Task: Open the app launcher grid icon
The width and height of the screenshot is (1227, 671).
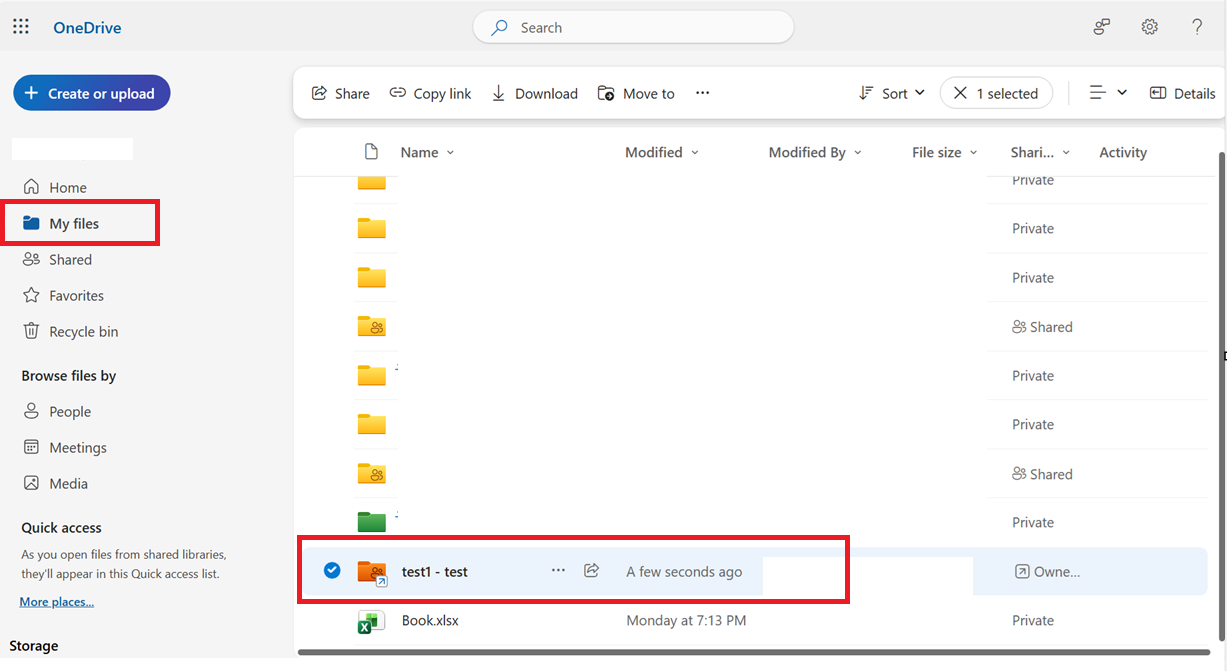Action: 21,27
